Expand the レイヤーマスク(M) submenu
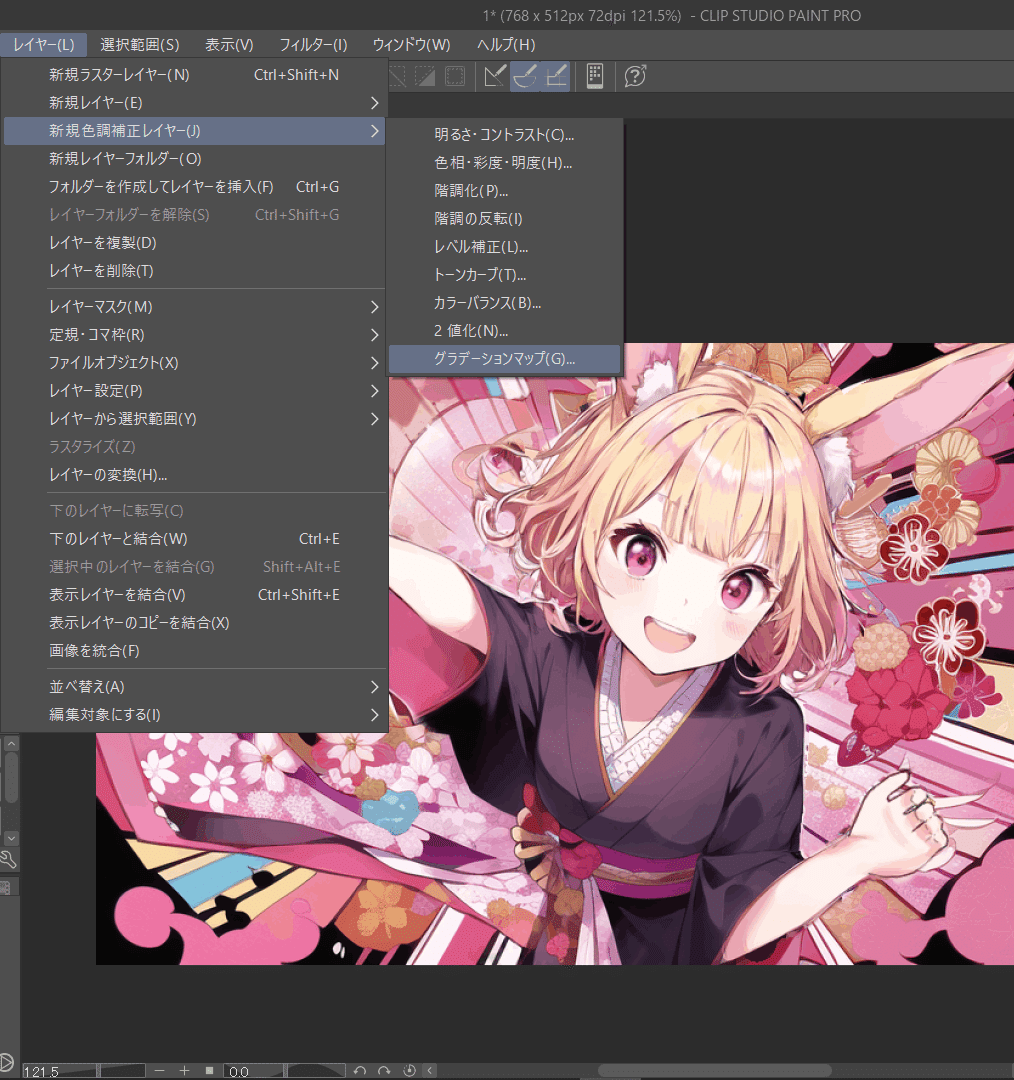 (195, 307)
